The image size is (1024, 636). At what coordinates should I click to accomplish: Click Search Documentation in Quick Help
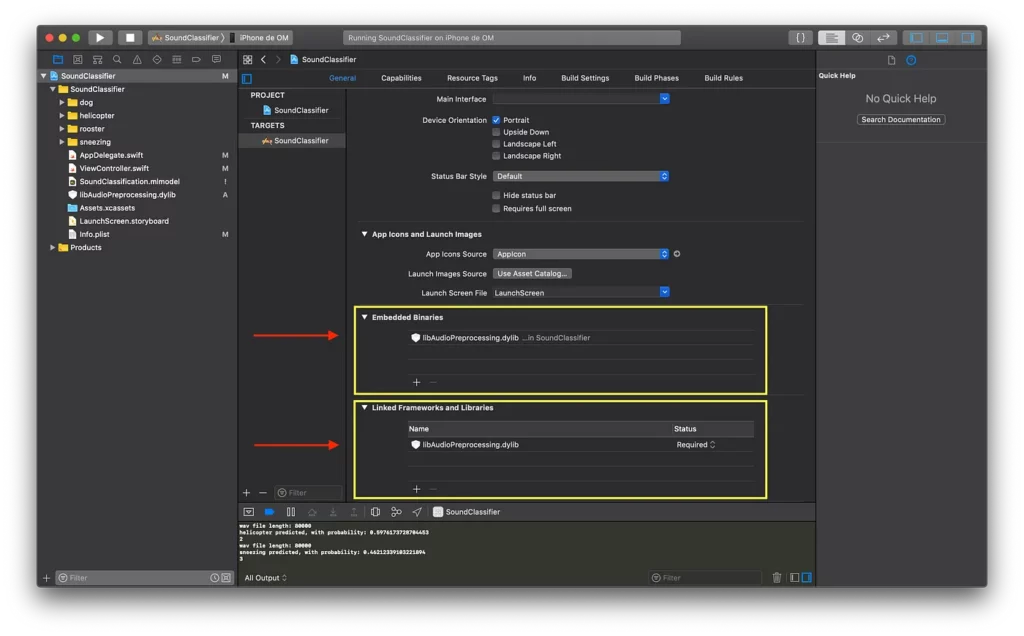(x=901, y=119)
